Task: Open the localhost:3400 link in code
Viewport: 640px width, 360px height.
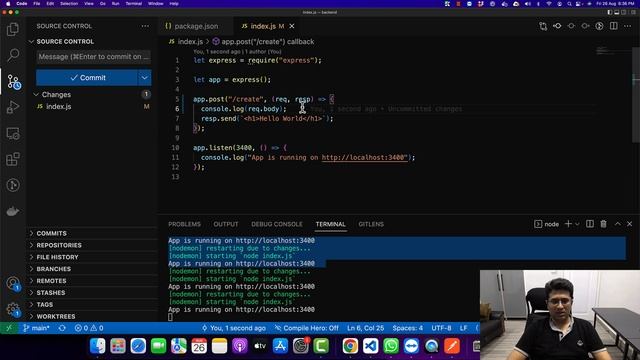Action: (x=364, y=158)
